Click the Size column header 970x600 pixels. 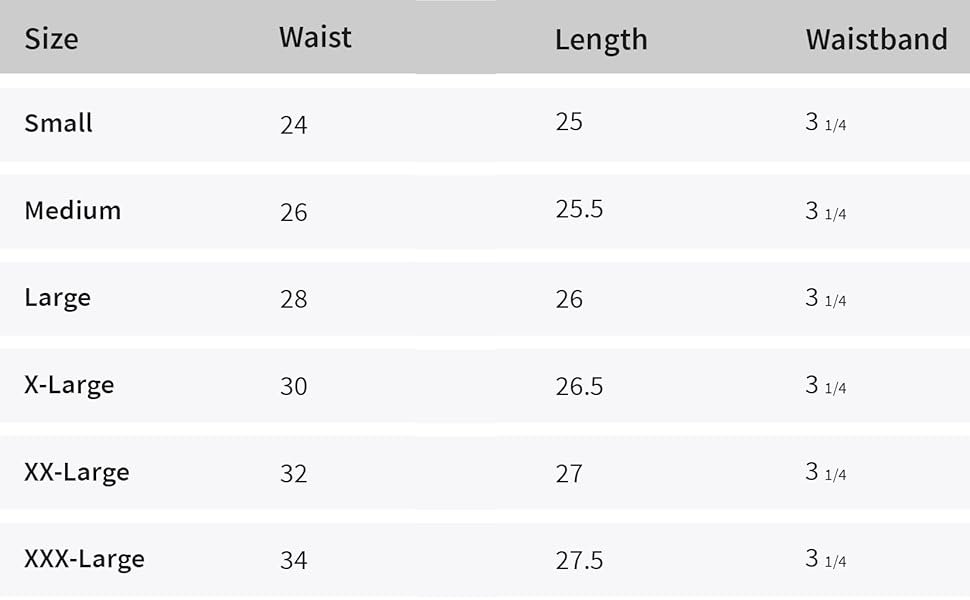point(51,39)
